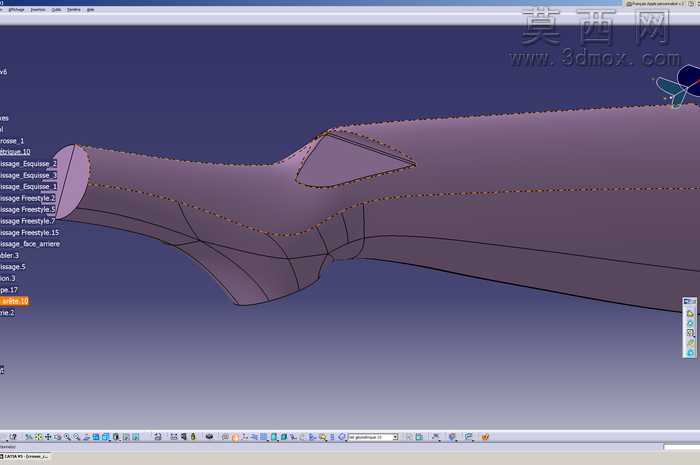Select tree node 'issage_Esquisse_1'

[29, 187]
